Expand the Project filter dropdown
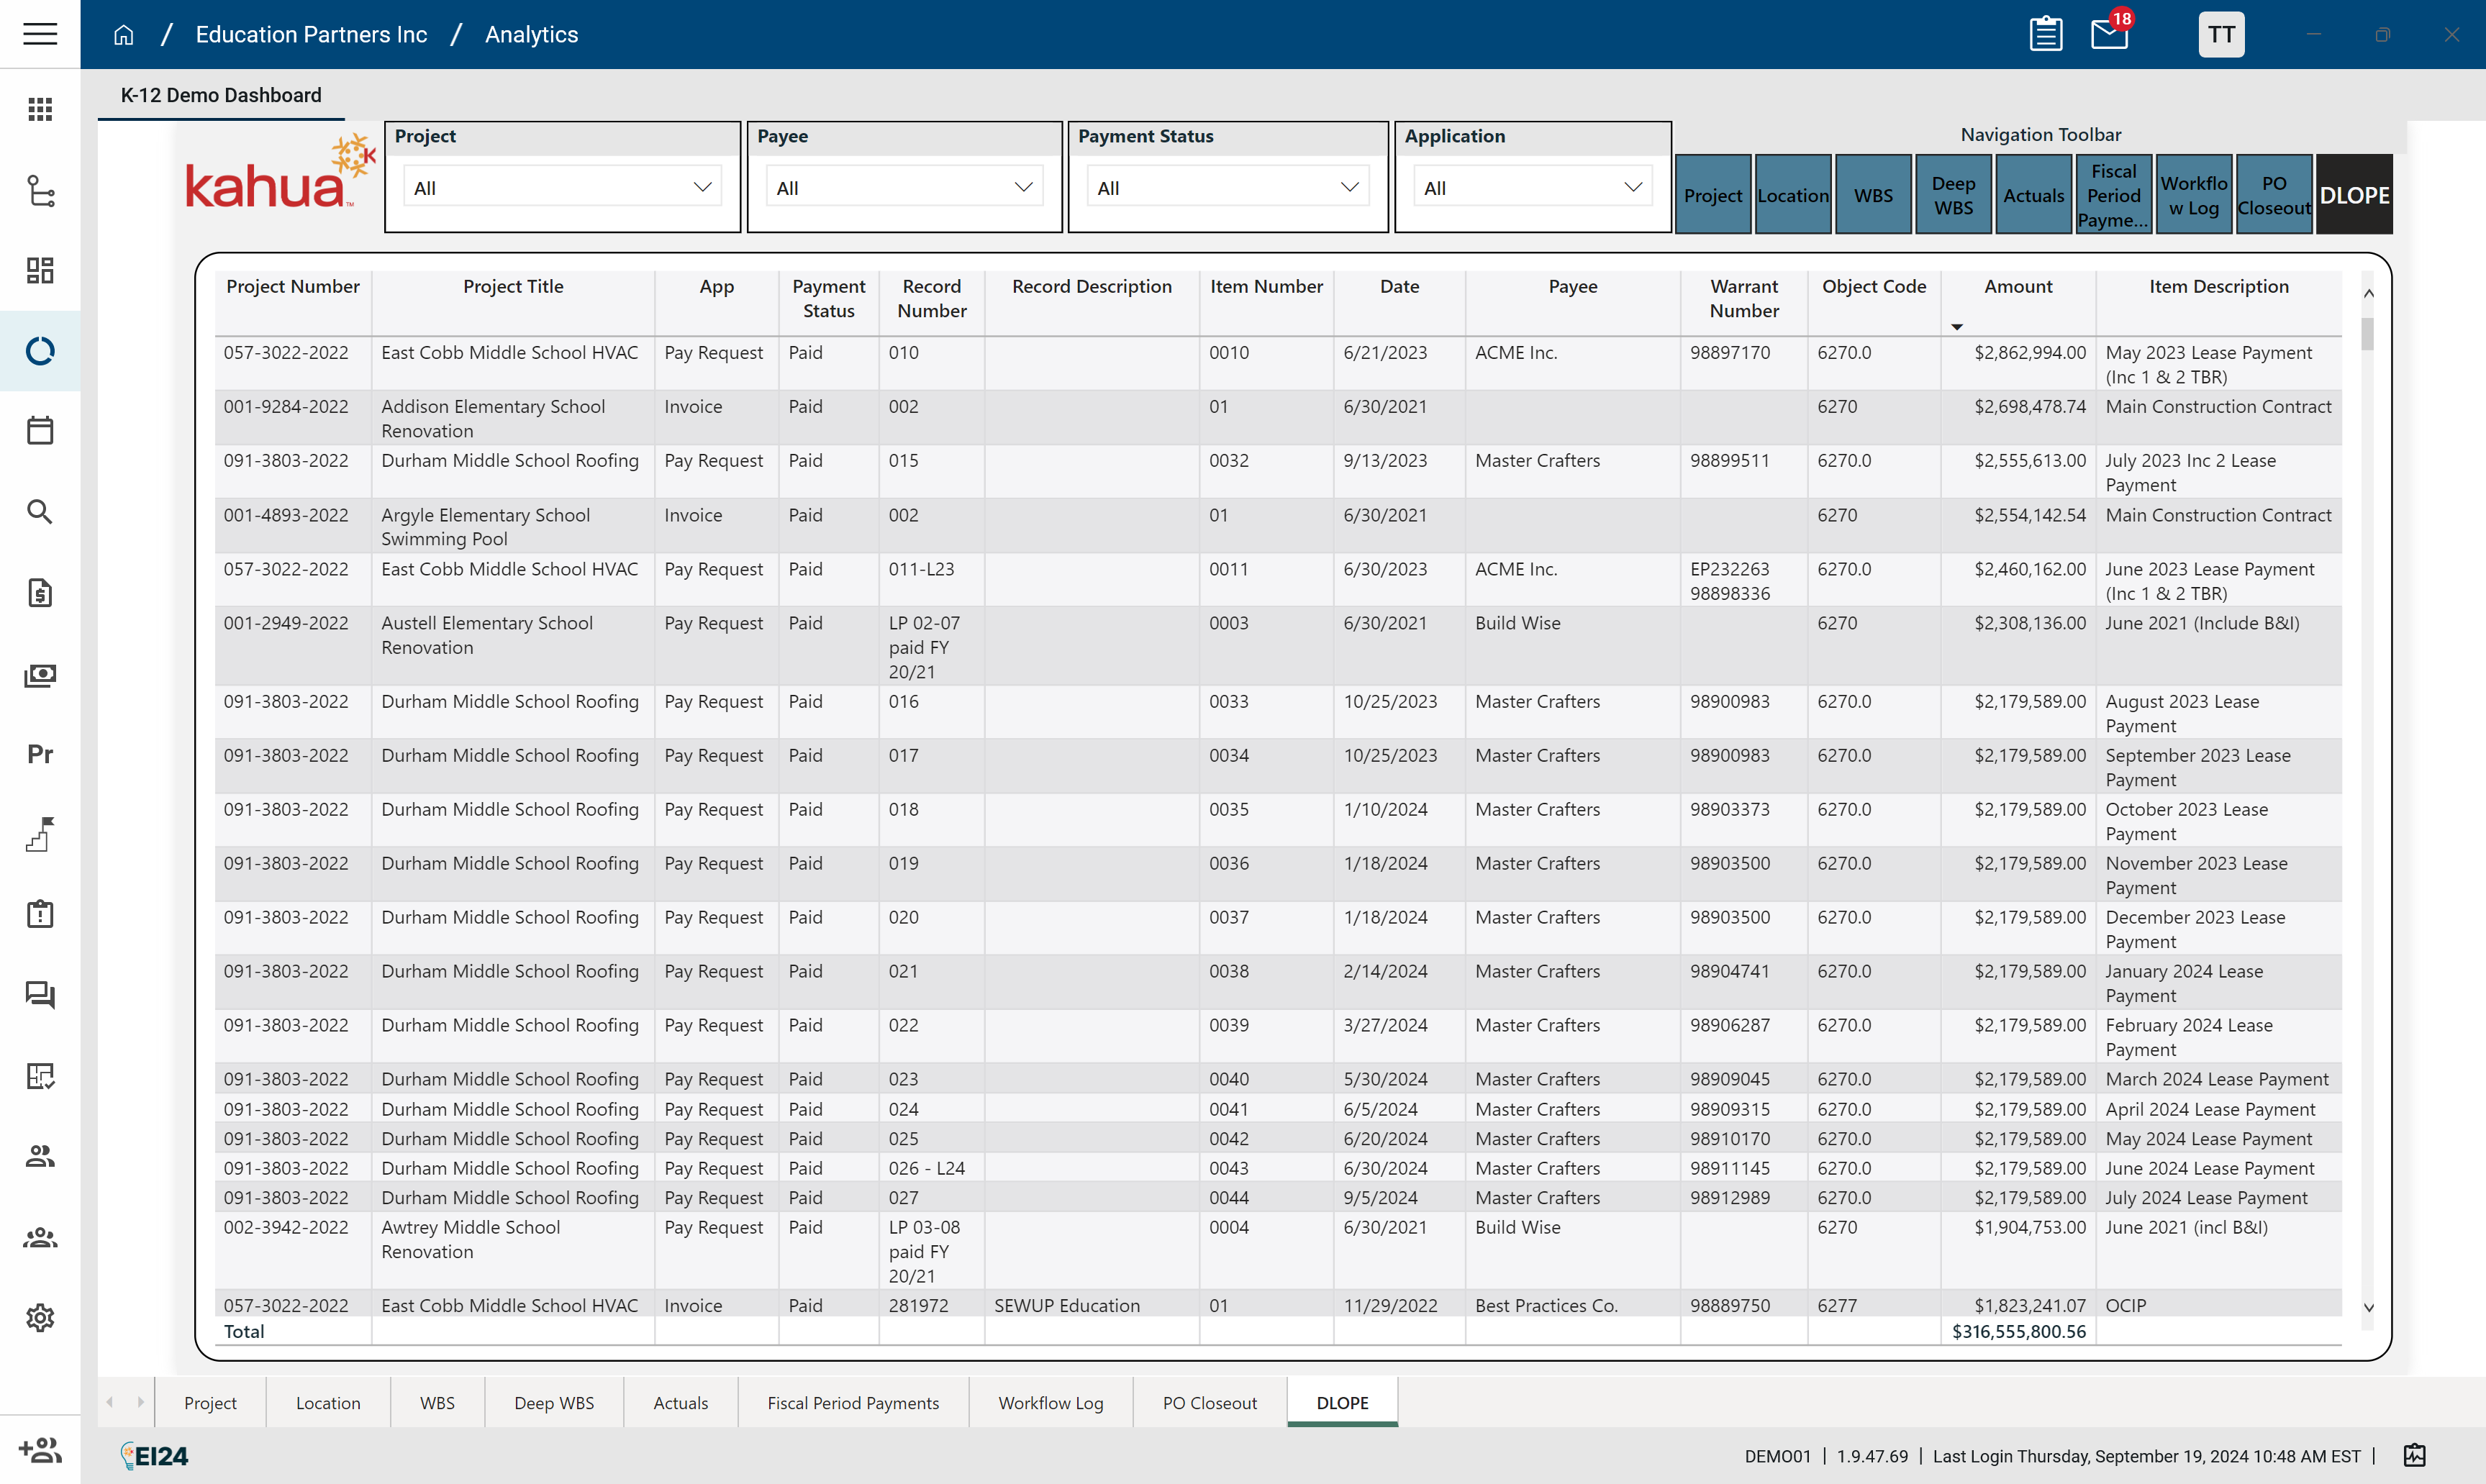Viewport: 2486px width, 1484px height. [562, 188]
